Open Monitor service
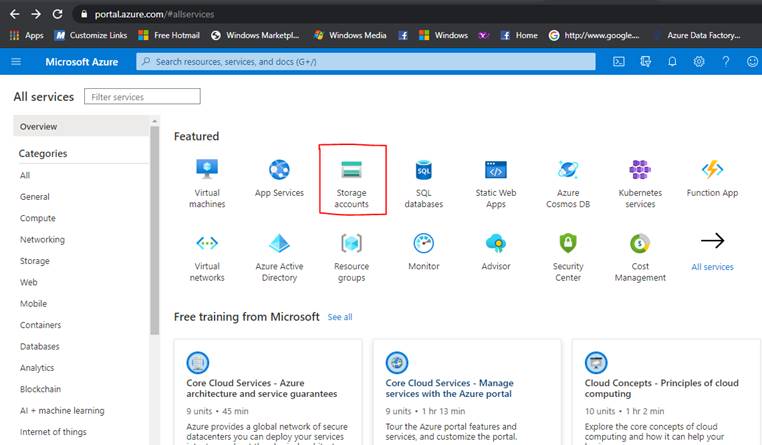 [x=423, y=252]
